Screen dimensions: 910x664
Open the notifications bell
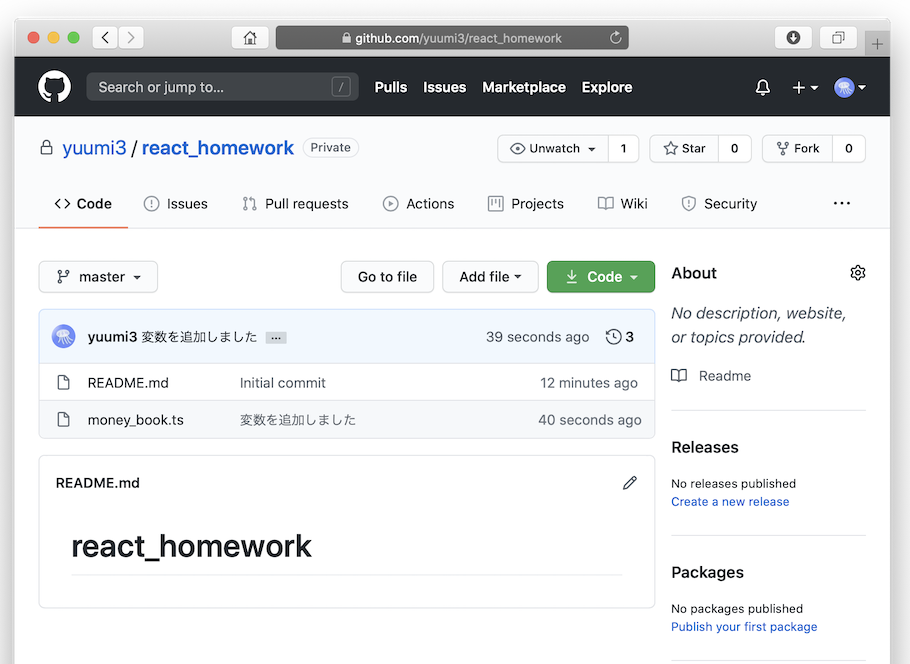click(x=763, y=88)
